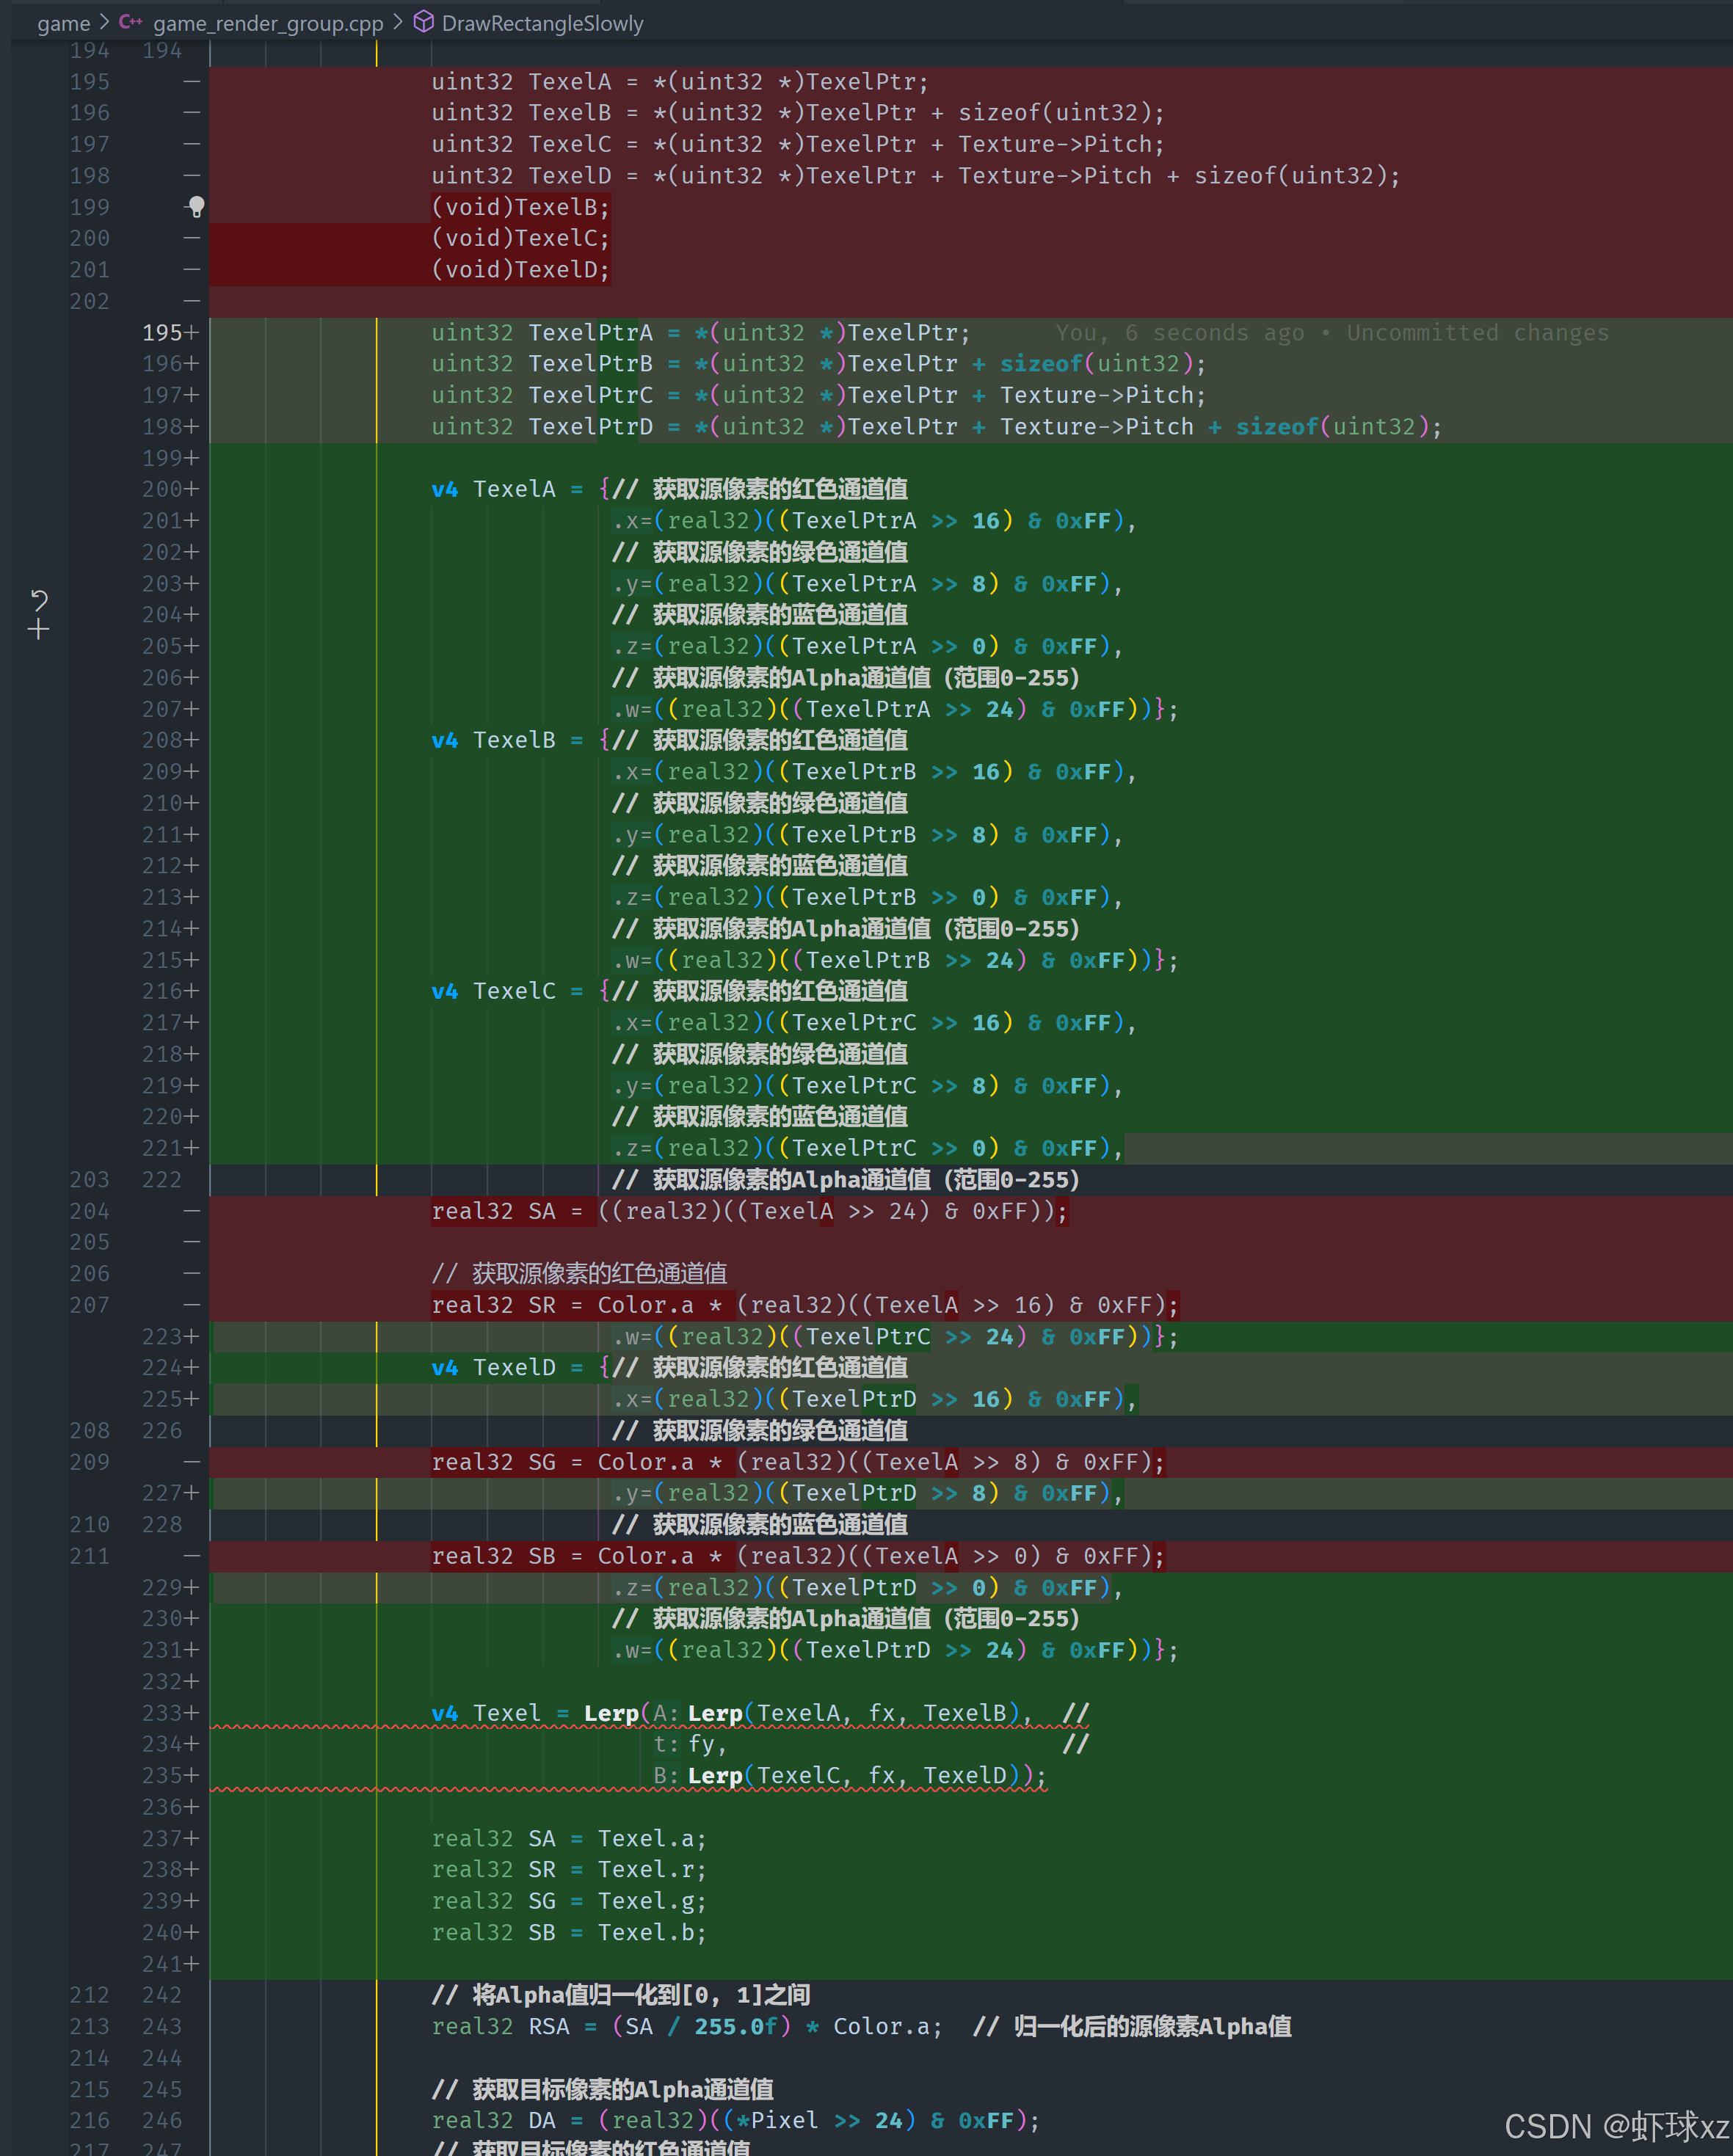This screenshot has height=2156, width=1733.
Task: Click line 'real32 RSA = (SA / 255.0f) * Color.a;'
Action: [x=687, y=2026]
